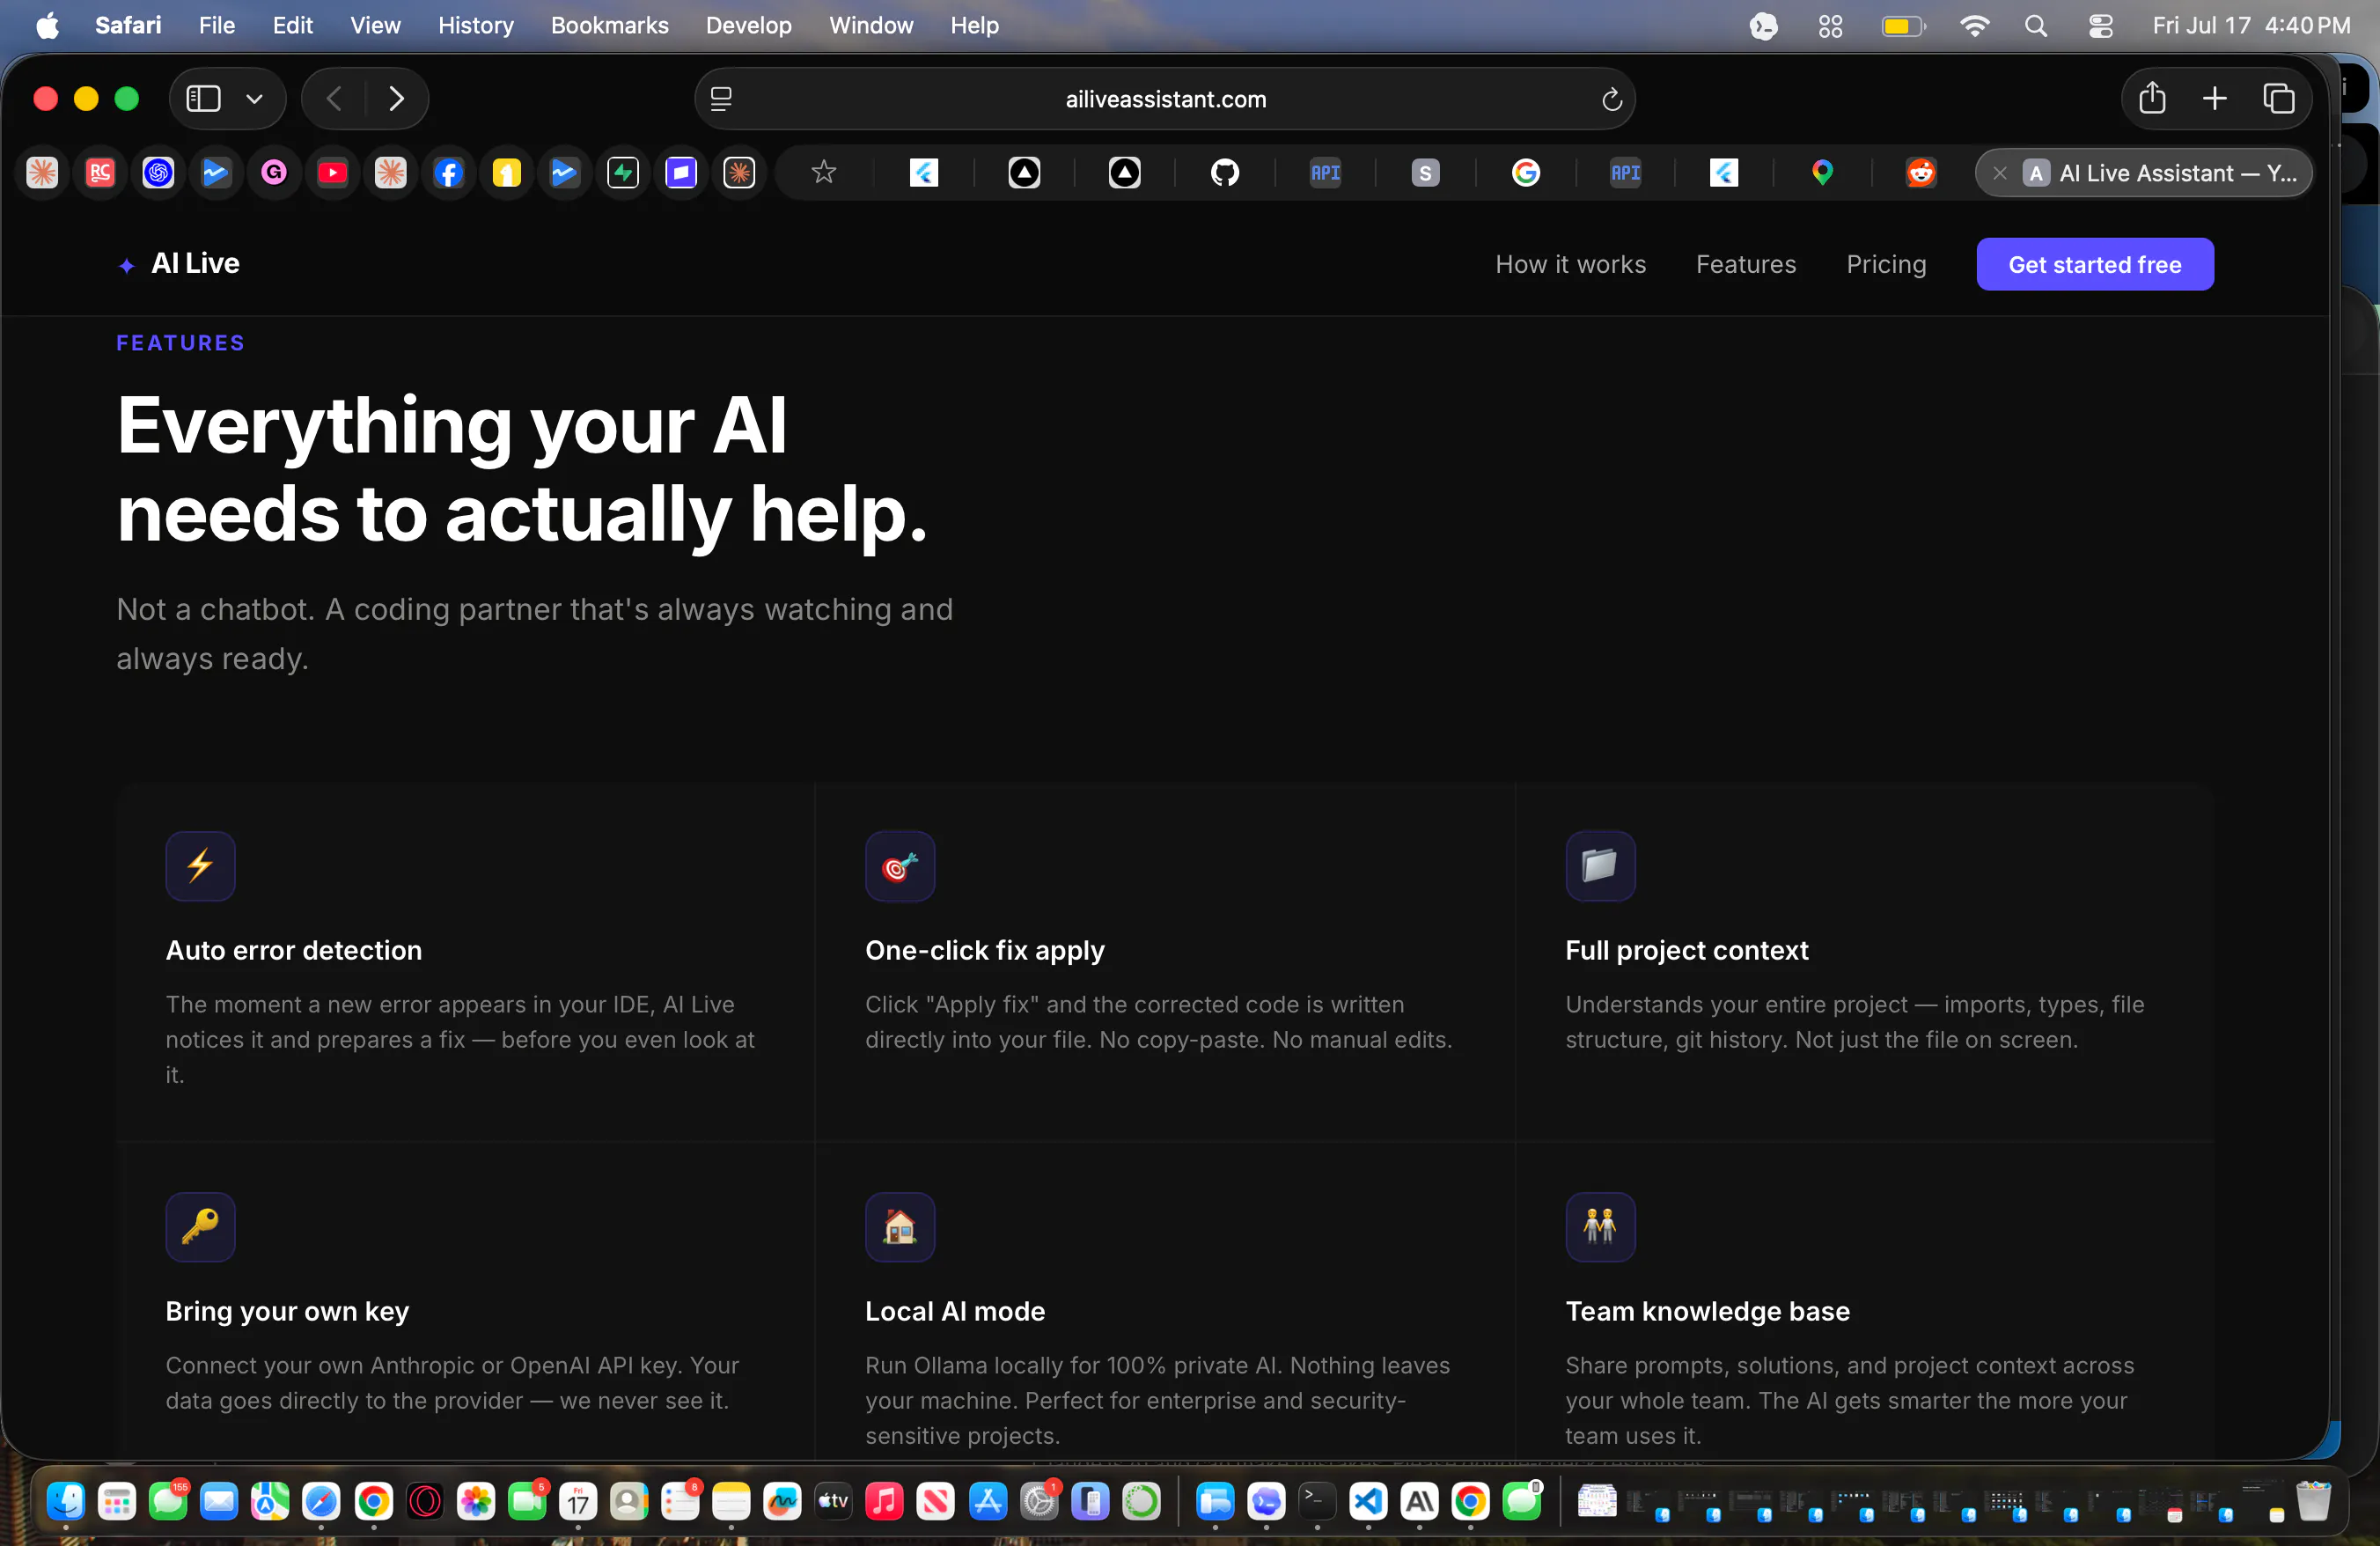Viewport: 2380px width, 1546px height.
Task: Open Visual Studio Code from the Dock
Action: [1368, 1500]
